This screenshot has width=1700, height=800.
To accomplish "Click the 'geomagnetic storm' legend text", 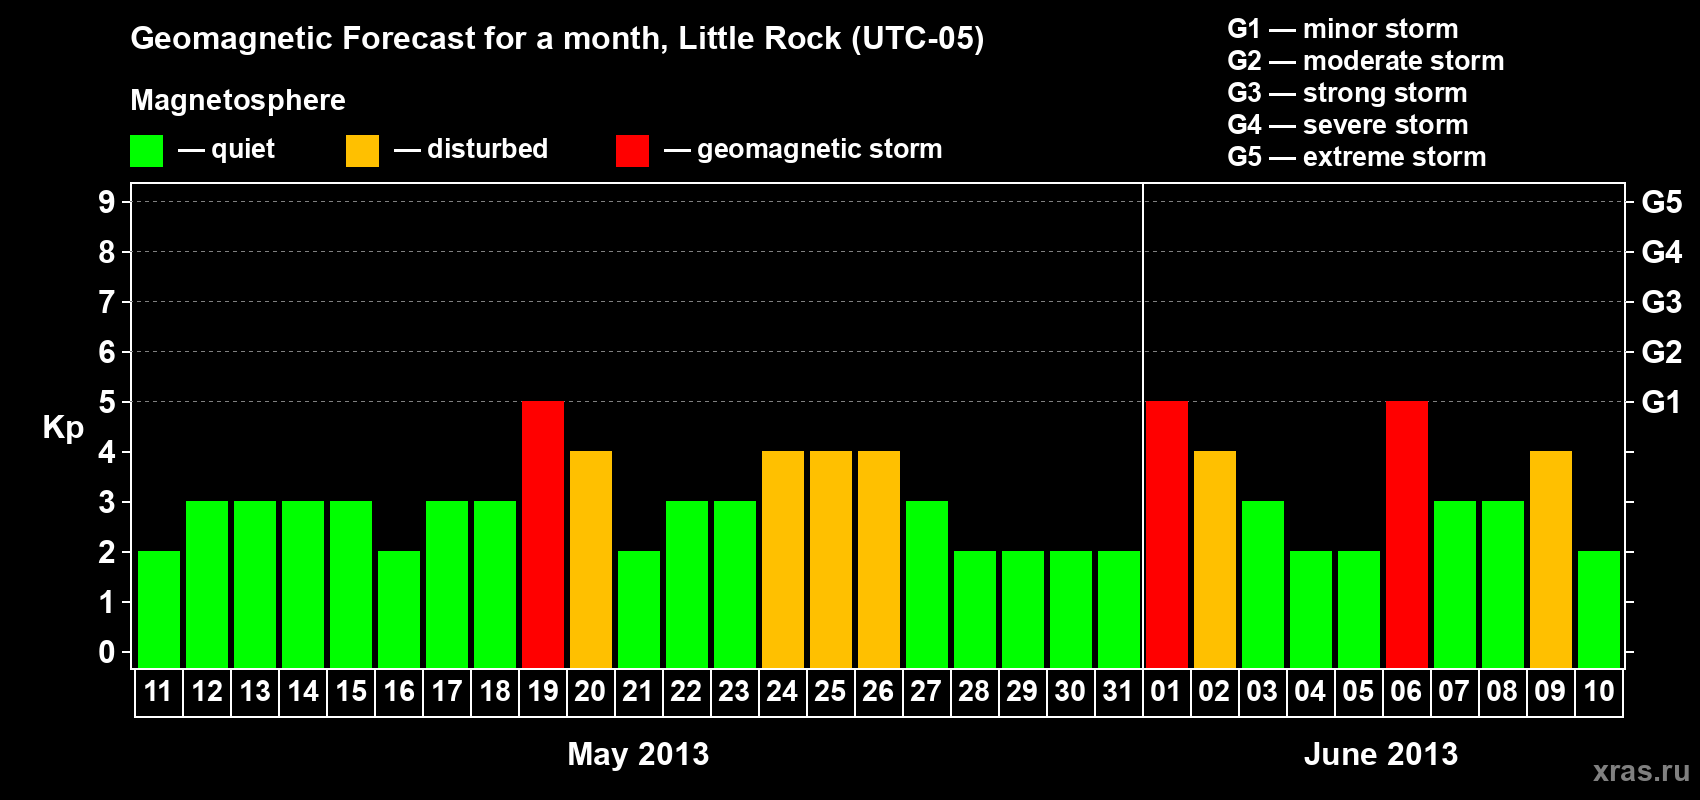I will 820,150.
